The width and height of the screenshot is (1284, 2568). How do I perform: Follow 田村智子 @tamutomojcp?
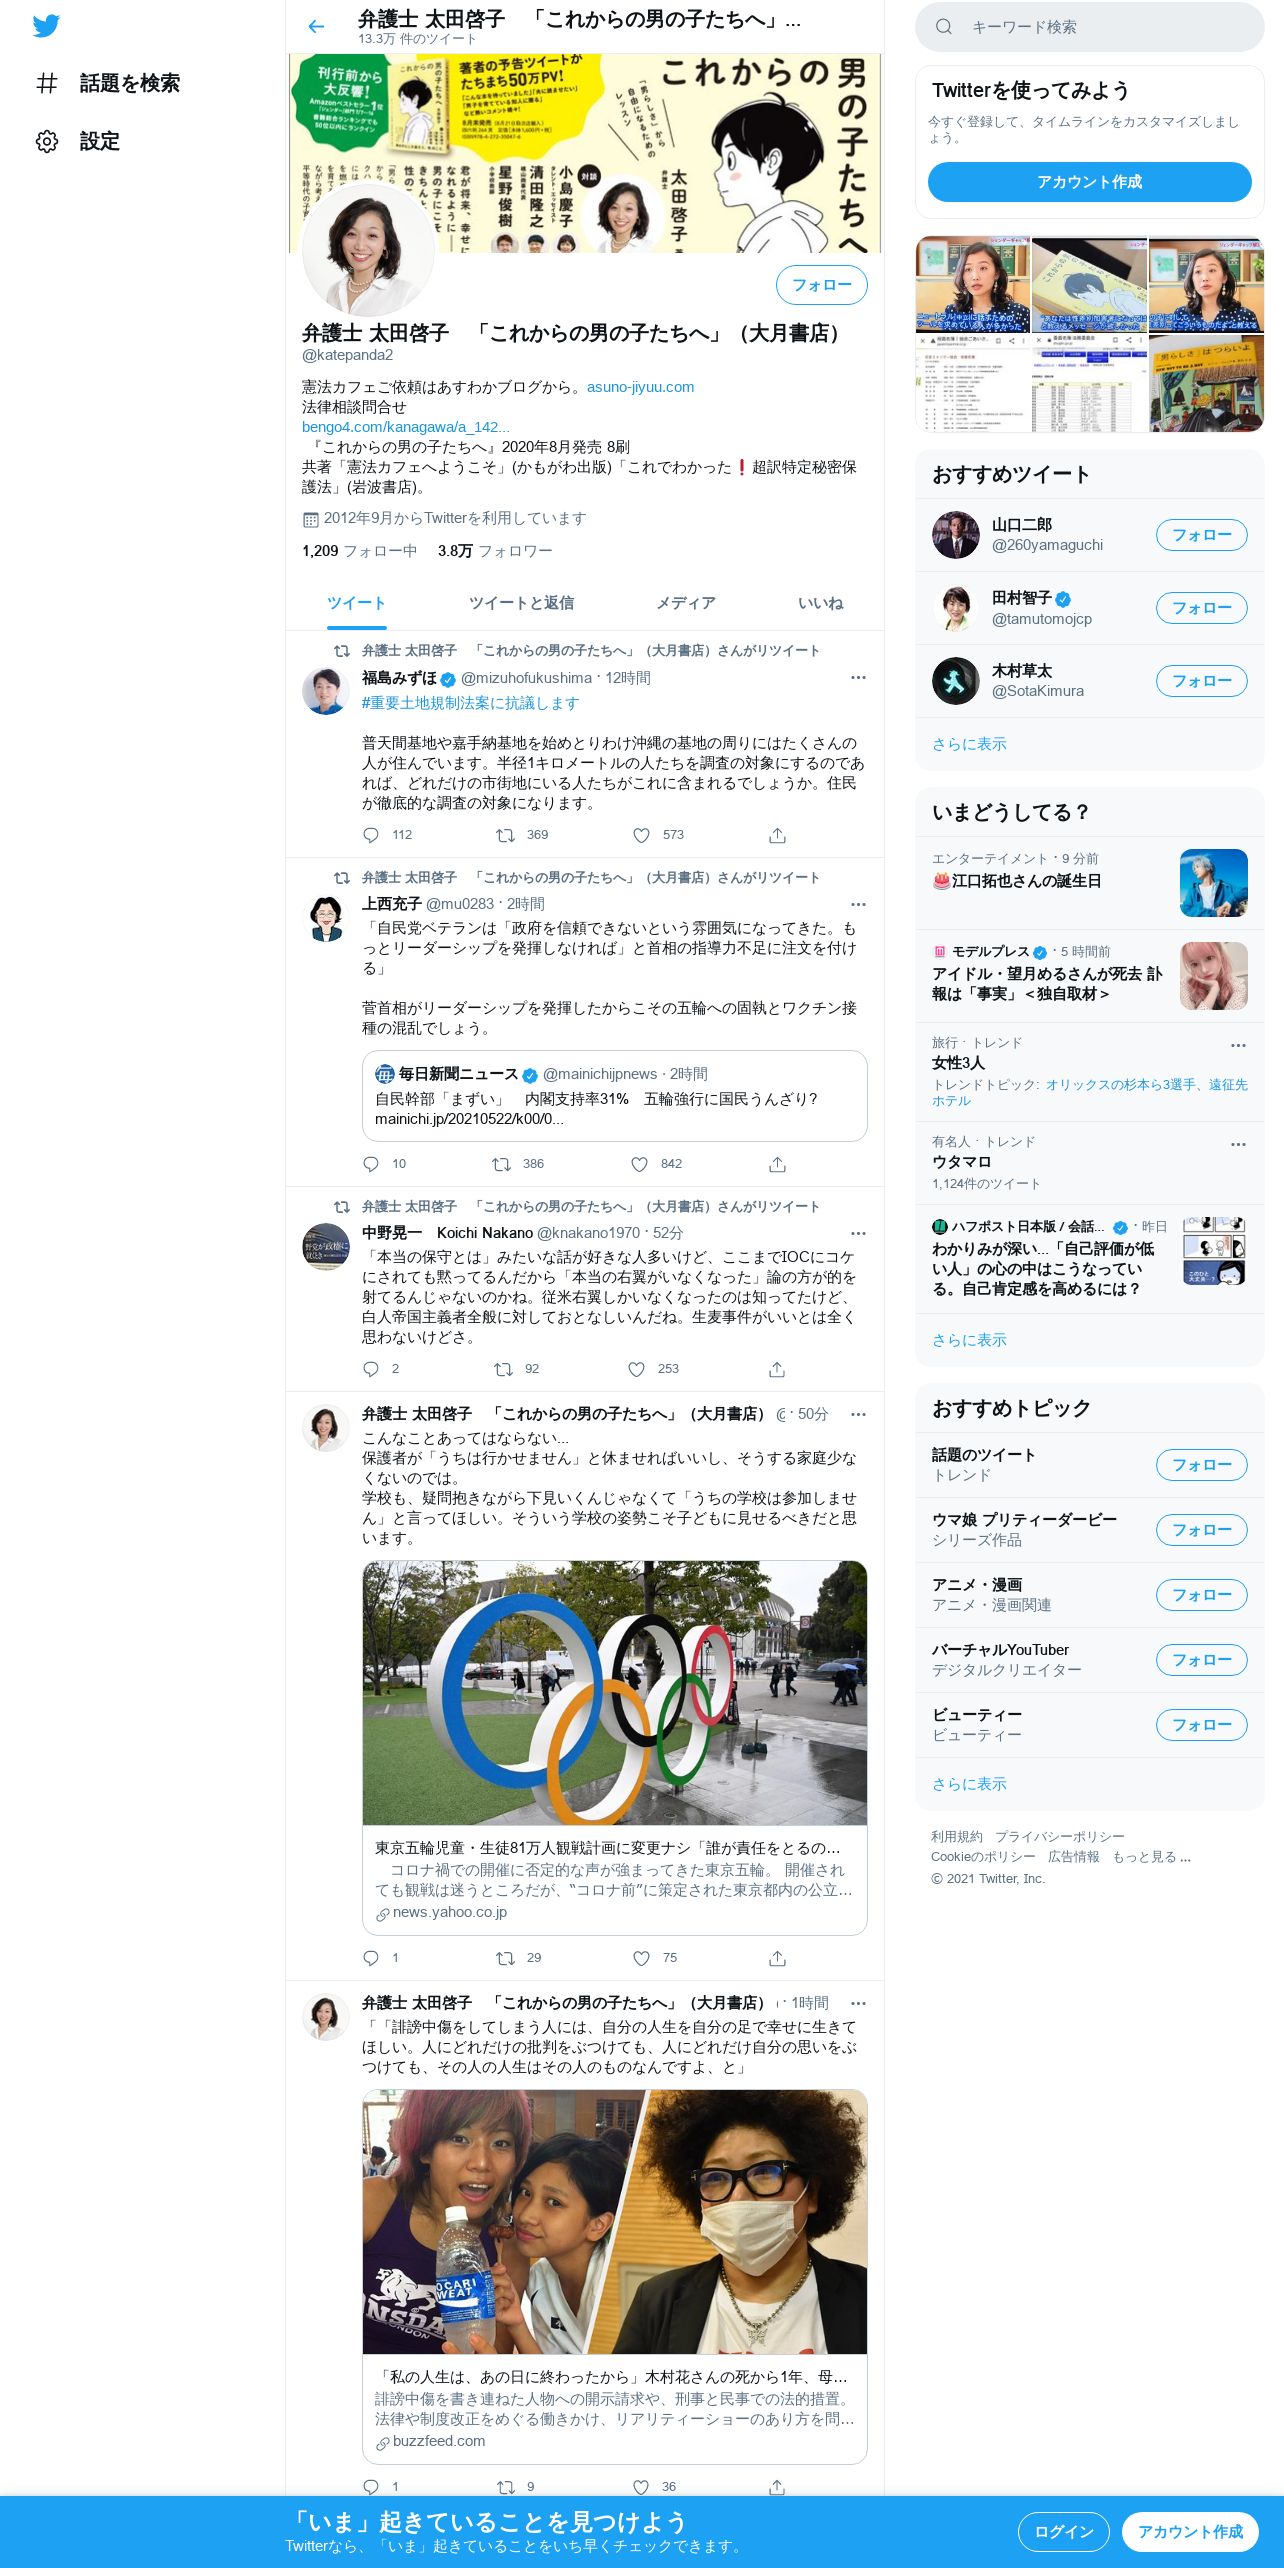[x=1201, y=608]
